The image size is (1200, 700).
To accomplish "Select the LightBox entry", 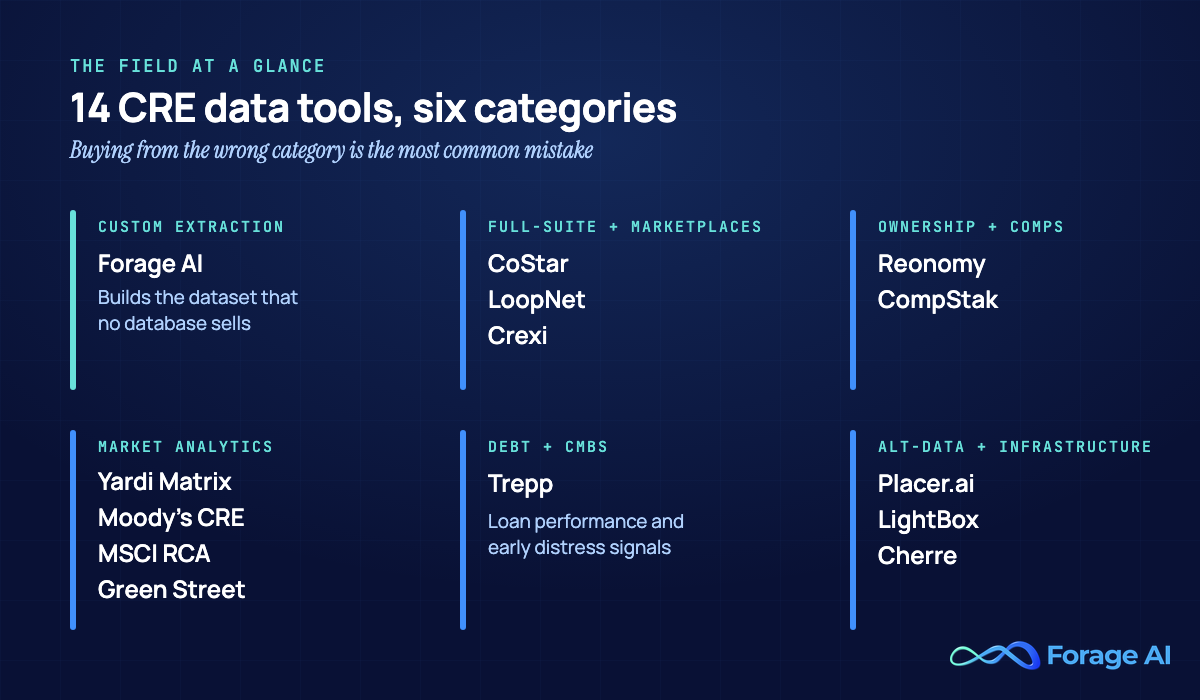I will (x=928, y=520).
